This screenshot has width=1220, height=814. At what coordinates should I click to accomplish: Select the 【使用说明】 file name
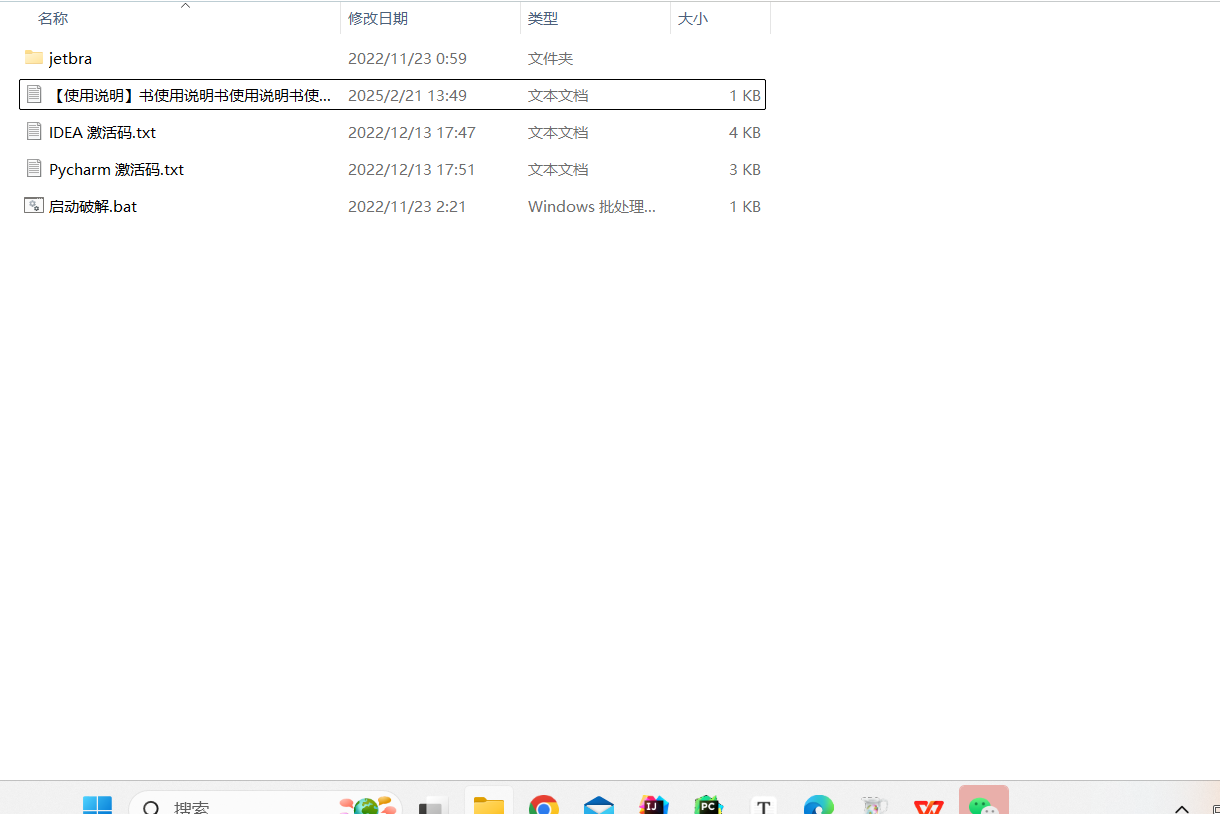pos(190,96)
